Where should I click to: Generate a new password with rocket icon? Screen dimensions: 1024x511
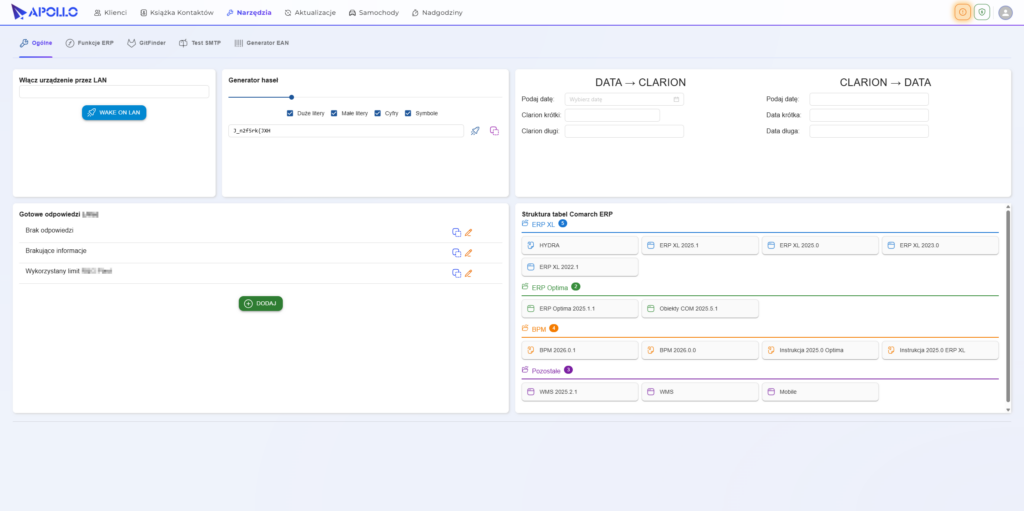(x=475, y=131)
